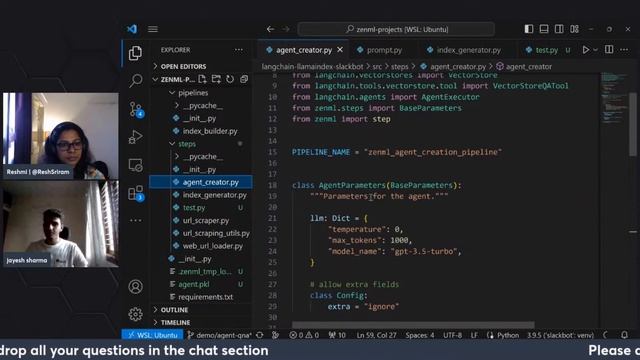The height and width of the screenshot is (360, 640).
Task: Open the run options dropdown arrow
Action: click(x=596, y=50)
